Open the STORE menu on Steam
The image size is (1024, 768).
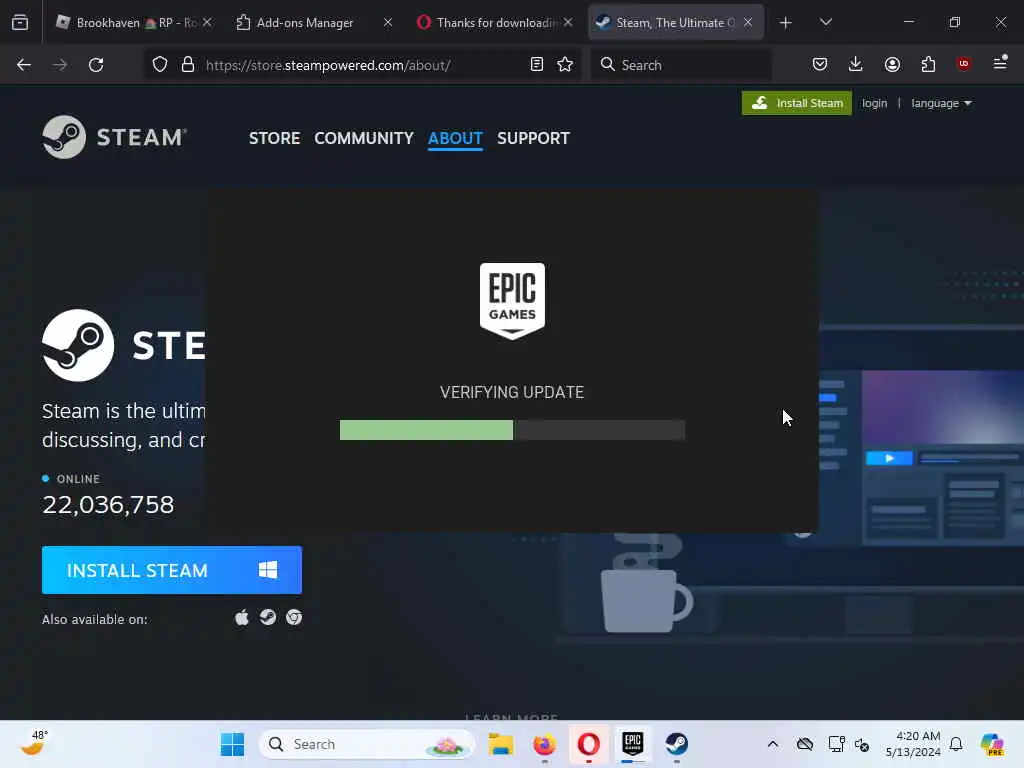[x=274, y=138]
